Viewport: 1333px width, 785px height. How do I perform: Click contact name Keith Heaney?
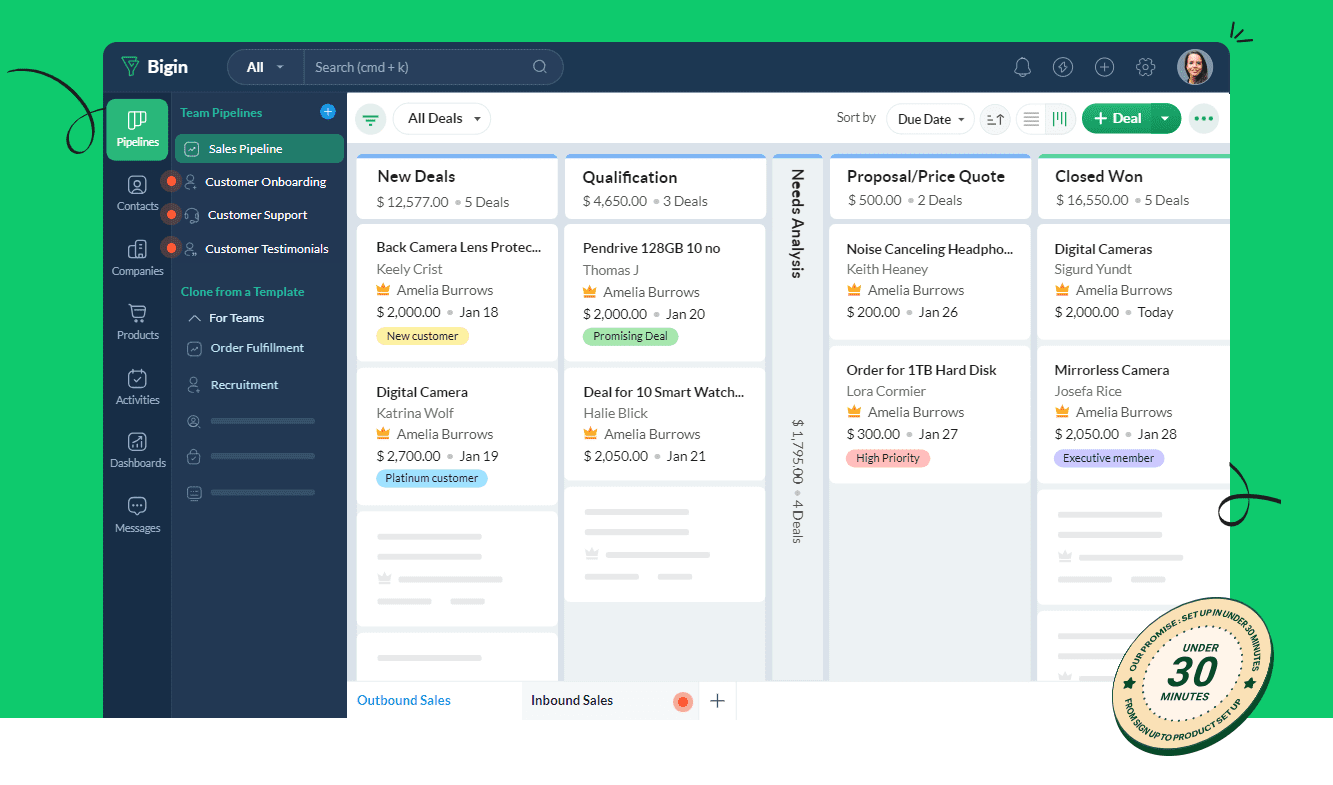[887, 269]
